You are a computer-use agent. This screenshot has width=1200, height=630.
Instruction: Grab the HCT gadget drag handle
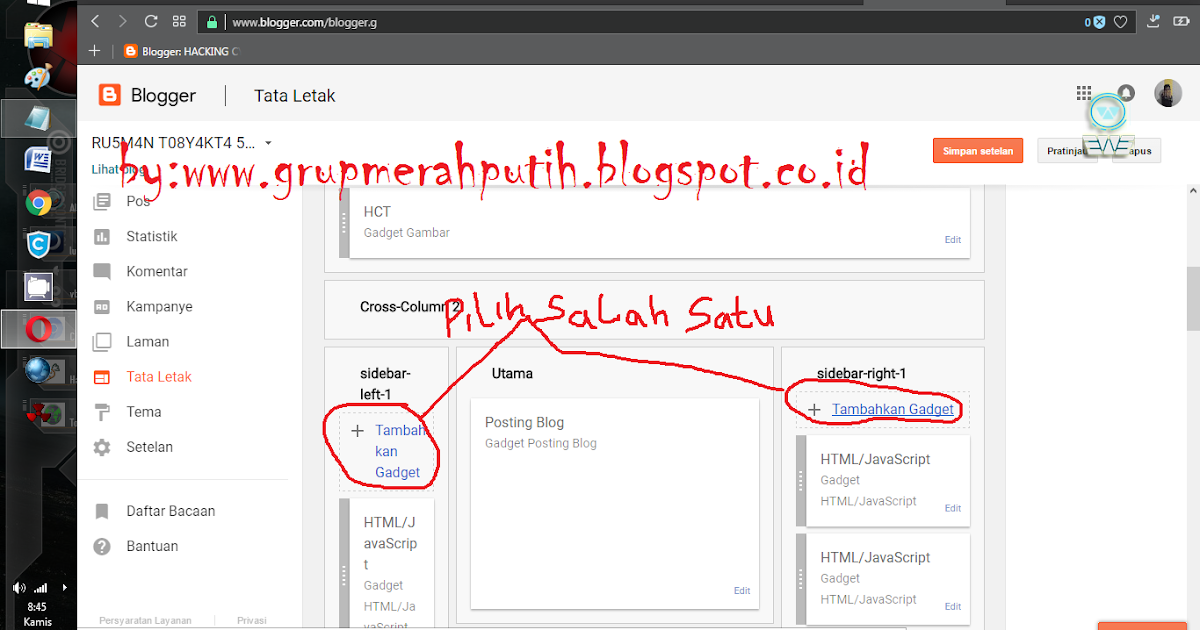pyautogui.click(x=344, y=223)
